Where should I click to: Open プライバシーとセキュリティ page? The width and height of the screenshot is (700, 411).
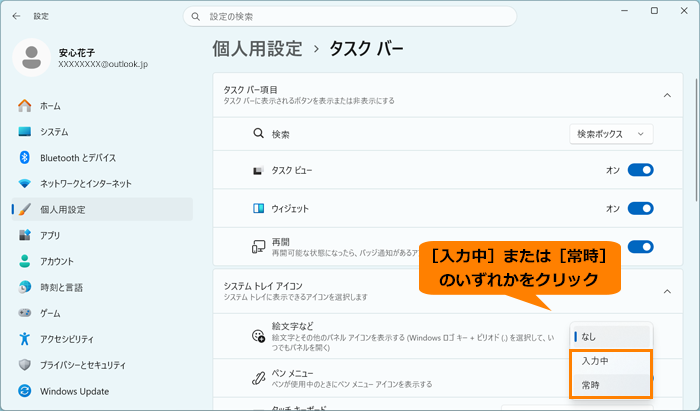pos(102,365)
